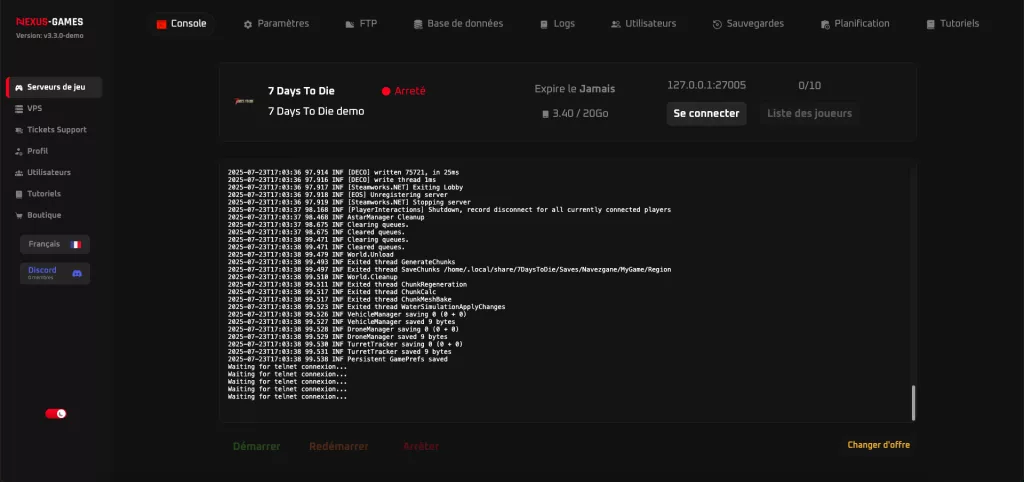
Task: Open the Sauvegardes tab
Action: click(748, 24)
